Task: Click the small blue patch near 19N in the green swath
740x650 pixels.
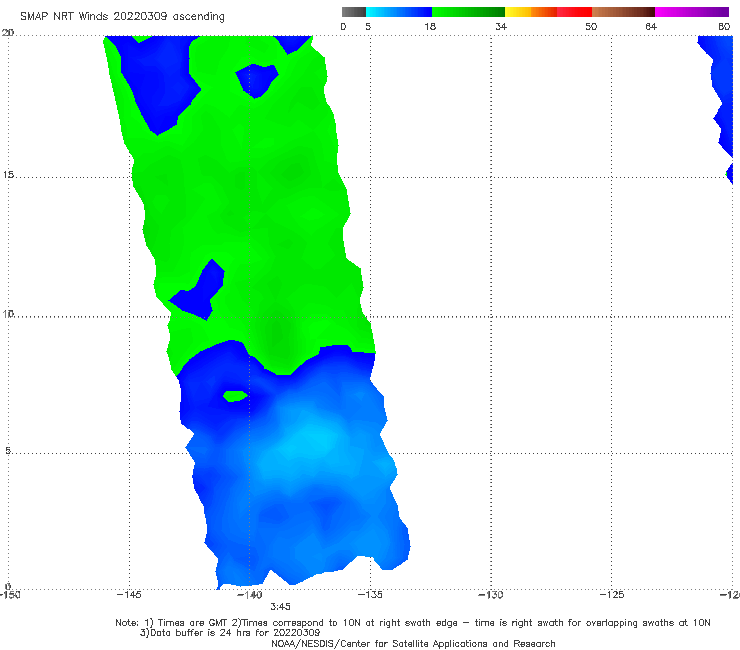Action: [256, 81]
